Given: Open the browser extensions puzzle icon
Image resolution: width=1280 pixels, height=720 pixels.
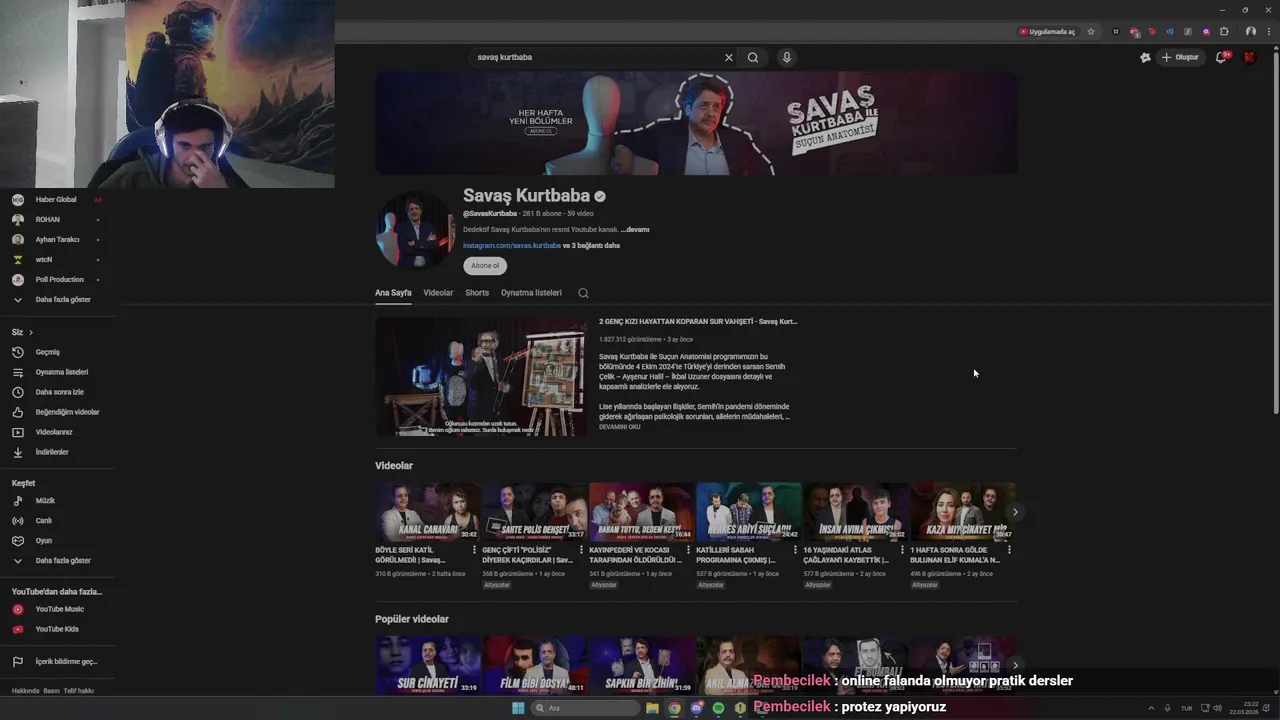Looking at the screenshot, I should click(1224, 32).
